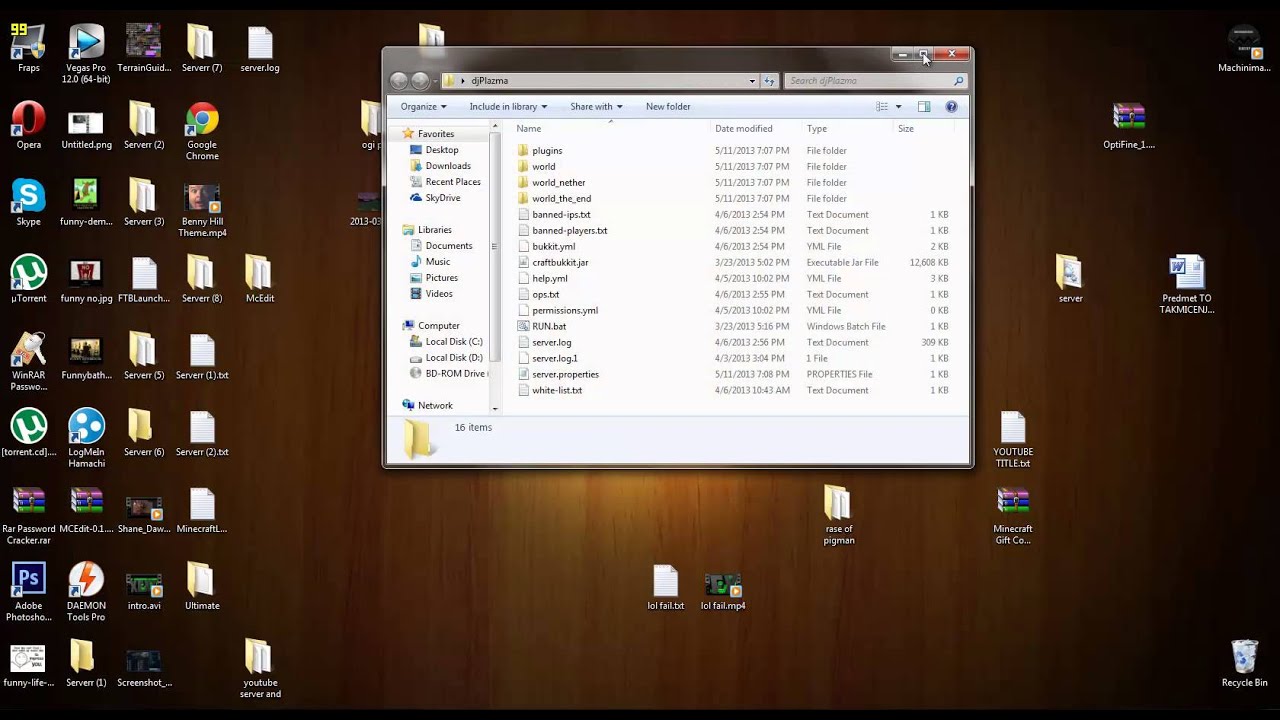Screen dimensions: 1280x720
Task: Click the Search djPlazma field
Action: point(870,81)
